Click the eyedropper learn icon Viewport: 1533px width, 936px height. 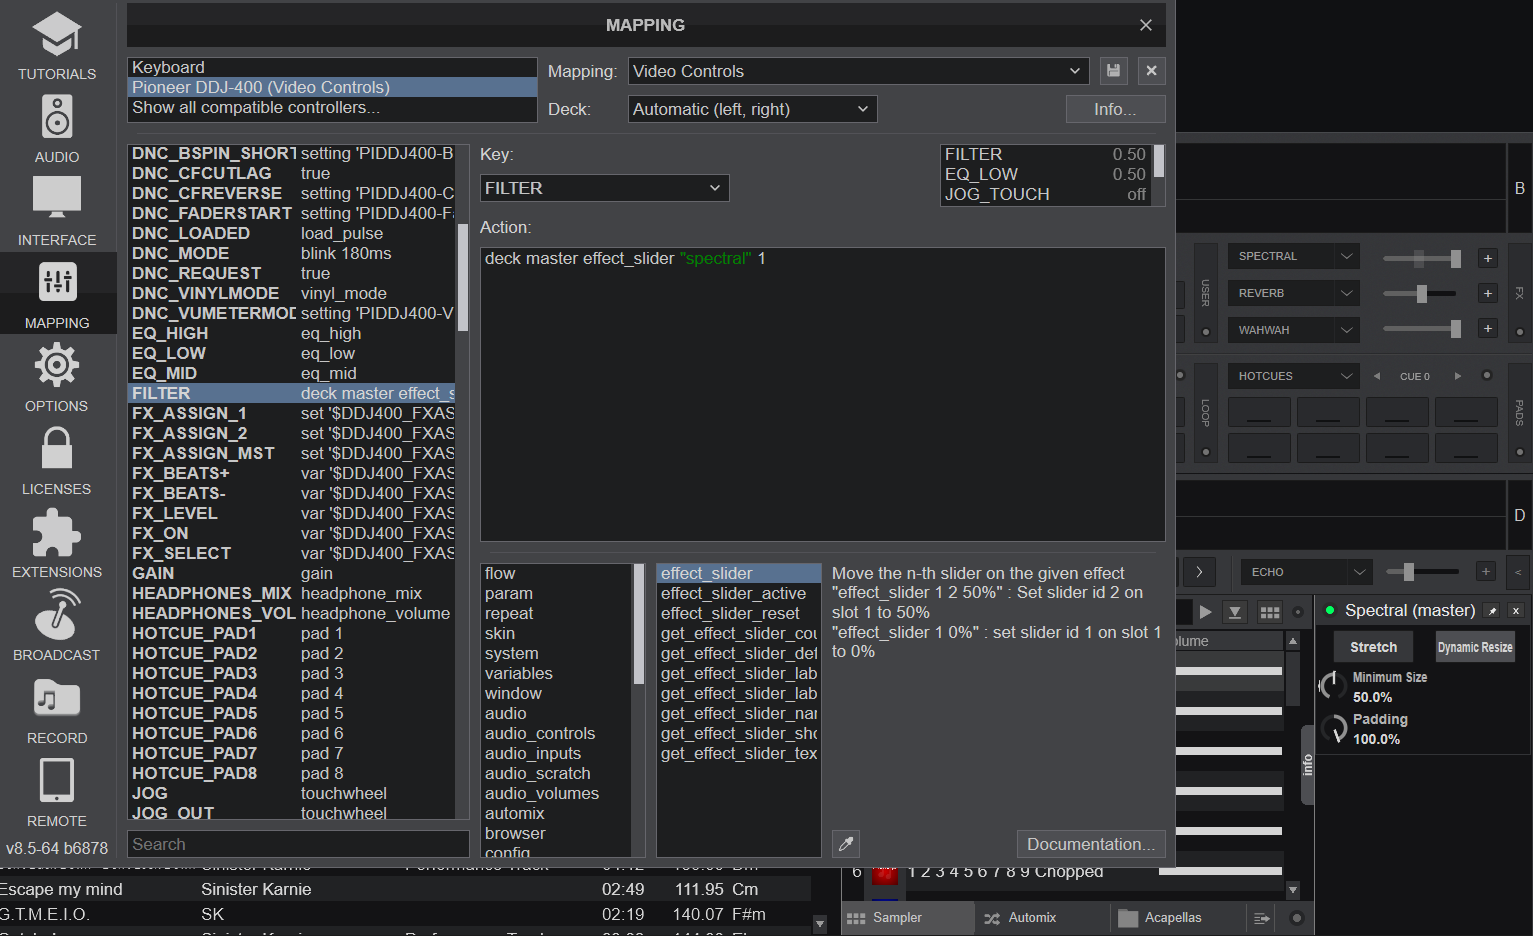[846, 844]
